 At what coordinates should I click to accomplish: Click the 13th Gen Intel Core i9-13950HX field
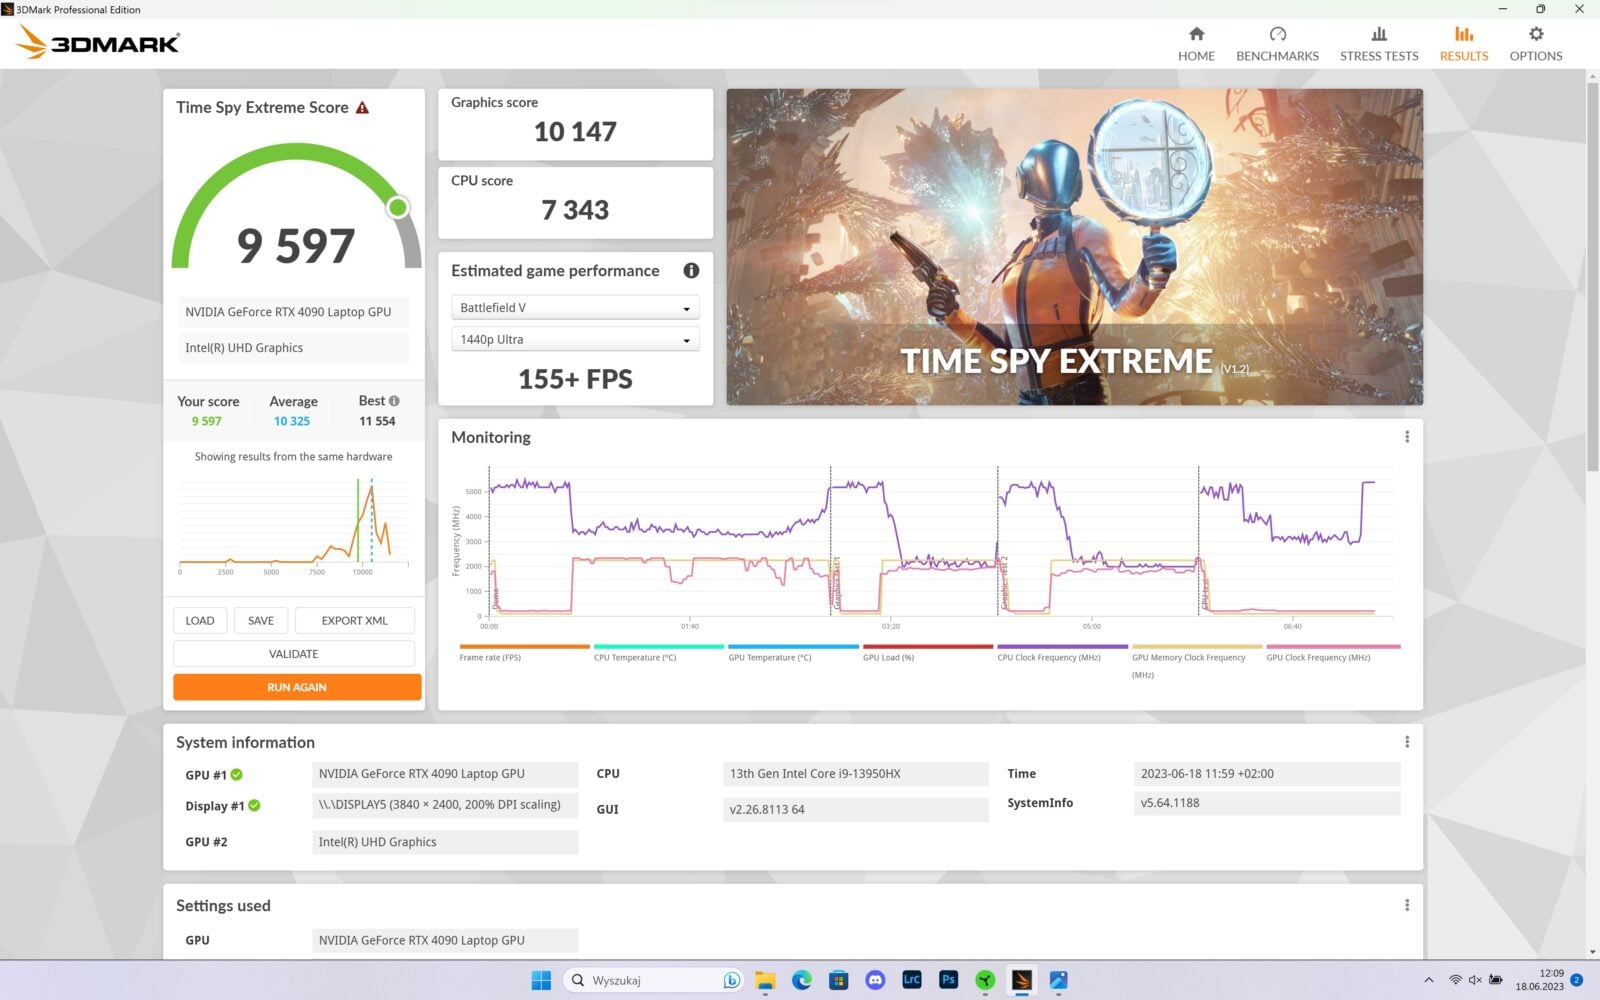pos(855,774)
